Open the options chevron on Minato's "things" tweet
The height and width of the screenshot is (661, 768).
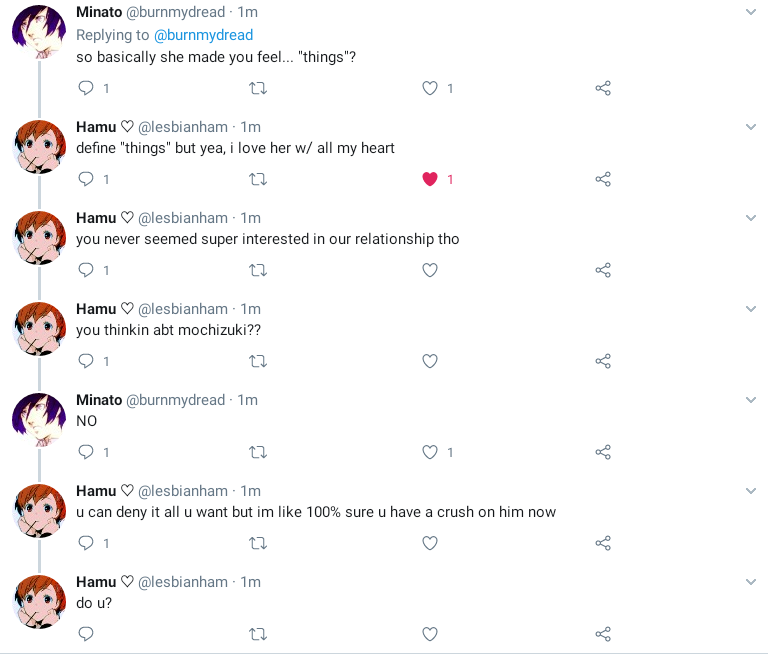point(751,12)
